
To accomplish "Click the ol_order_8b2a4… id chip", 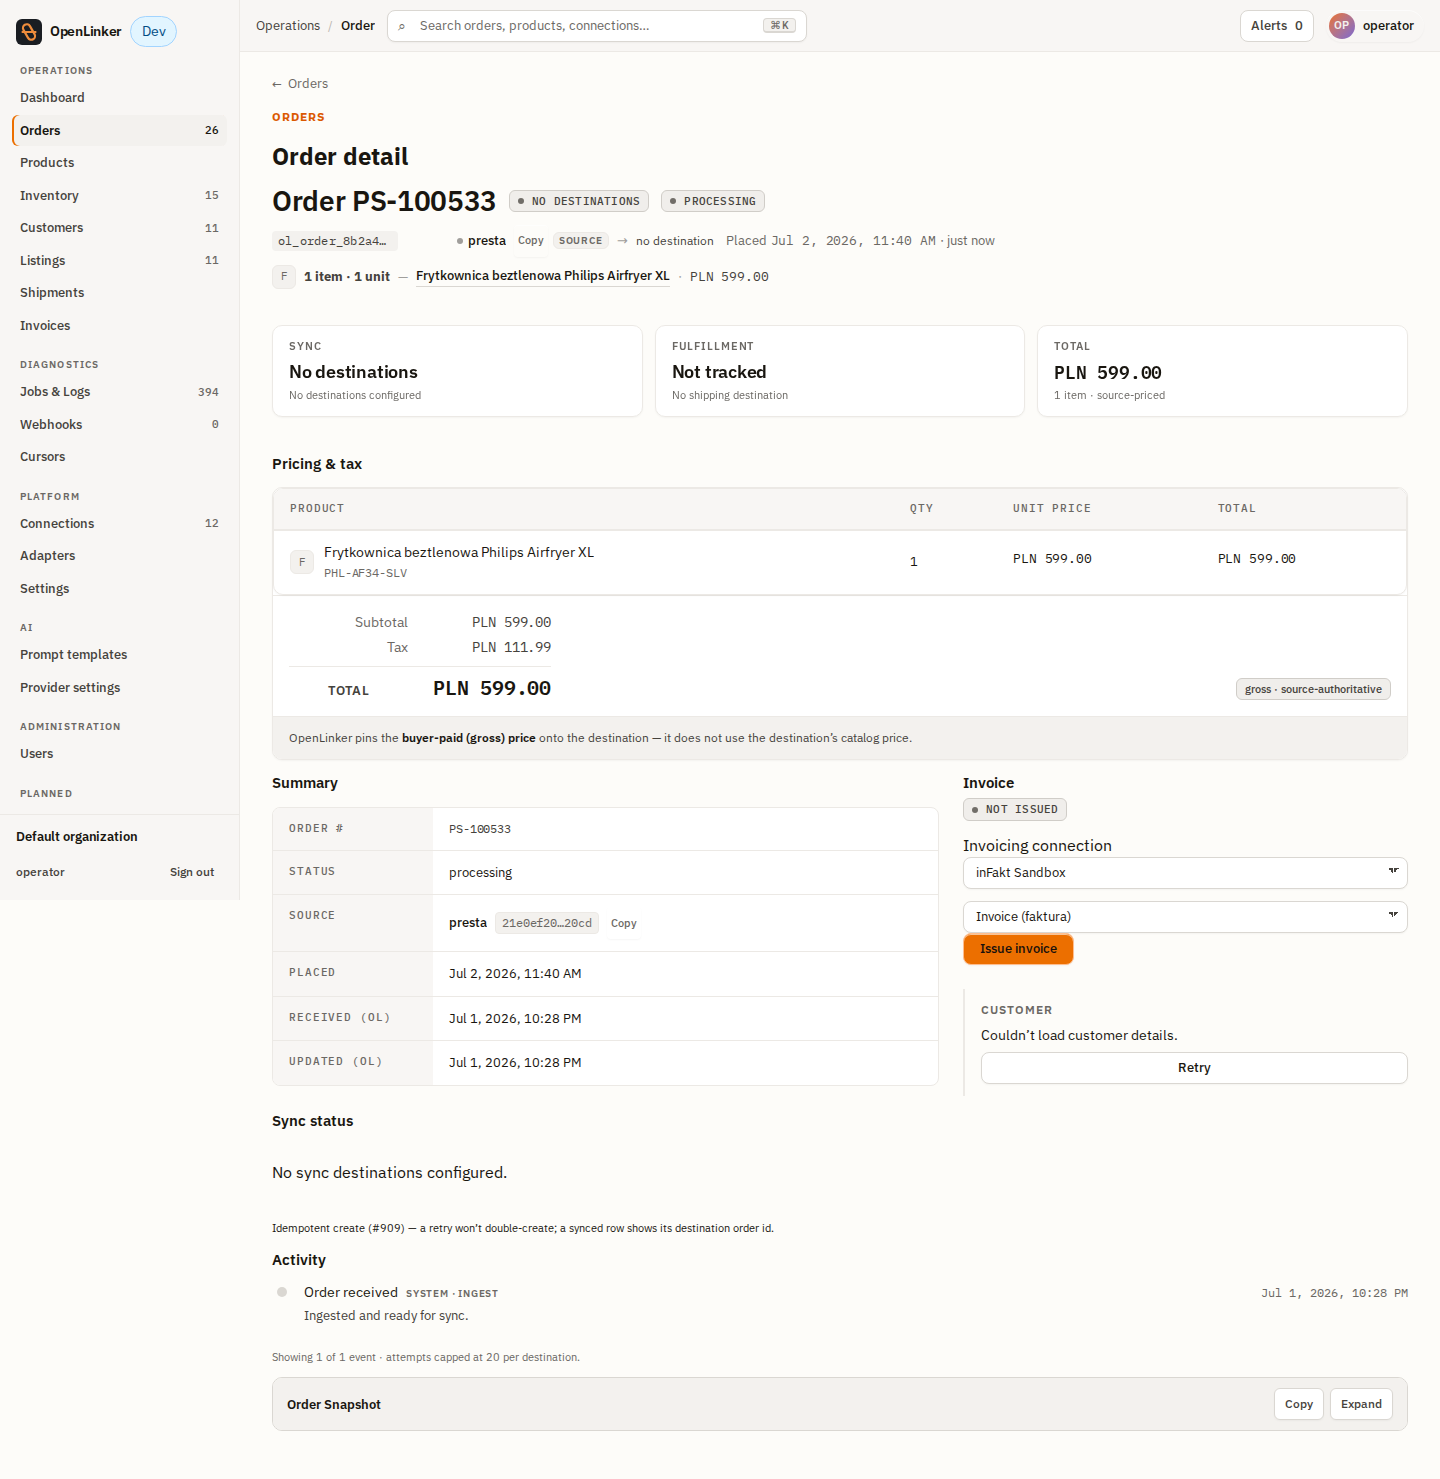I will [335, 241].
